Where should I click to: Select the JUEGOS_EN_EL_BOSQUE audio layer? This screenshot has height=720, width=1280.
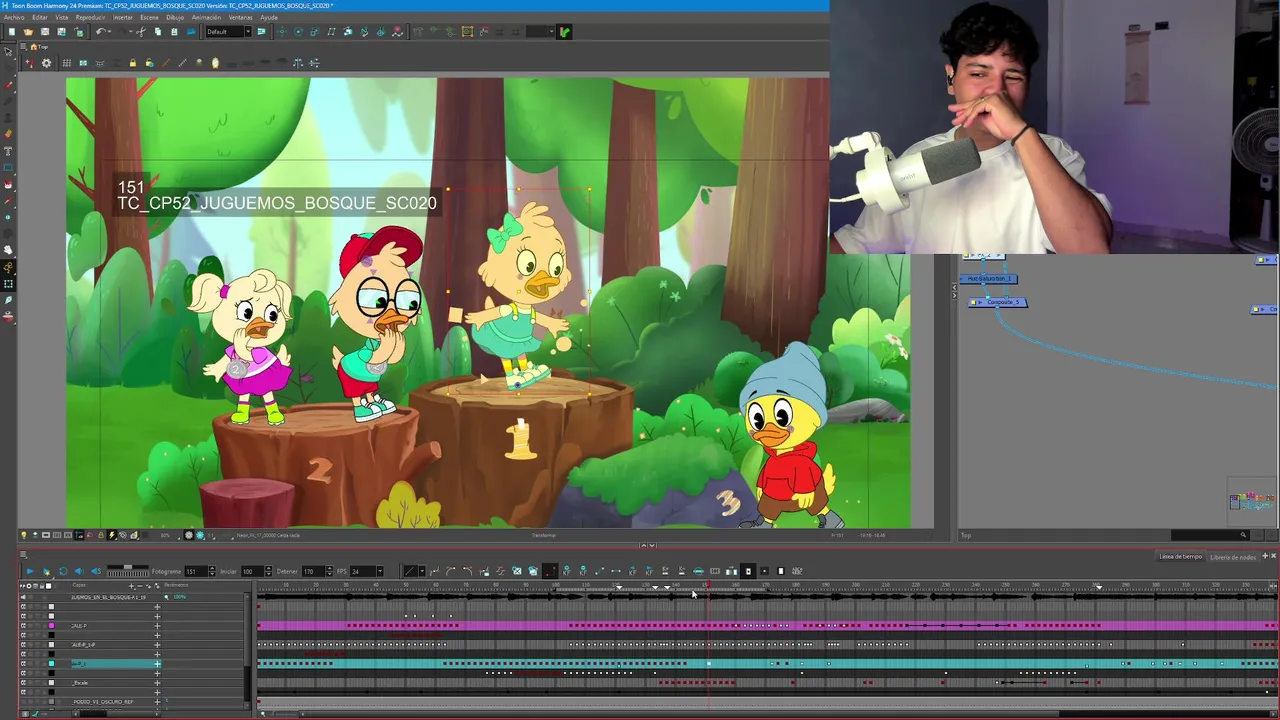click(108, 597)
